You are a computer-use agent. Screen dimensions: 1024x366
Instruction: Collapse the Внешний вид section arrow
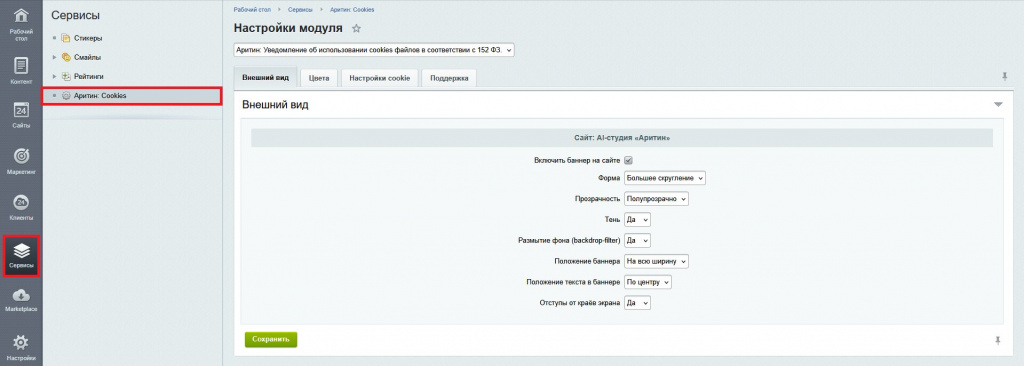tap(998, 105)
